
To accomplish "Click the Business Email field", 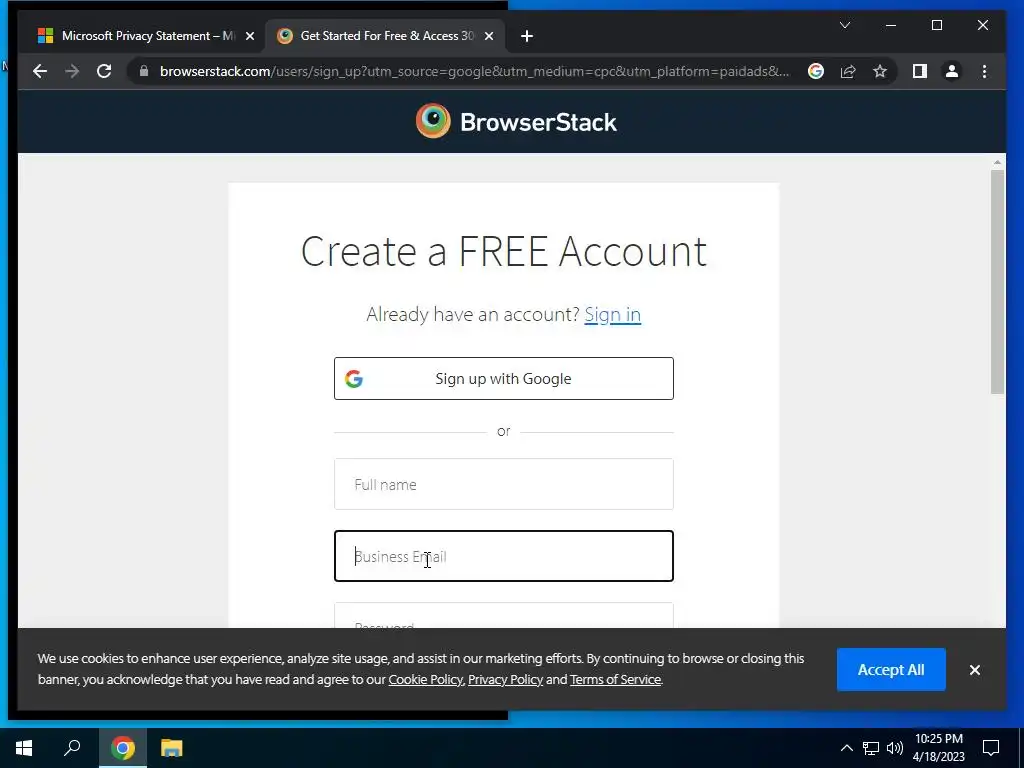I will (504, 556).
